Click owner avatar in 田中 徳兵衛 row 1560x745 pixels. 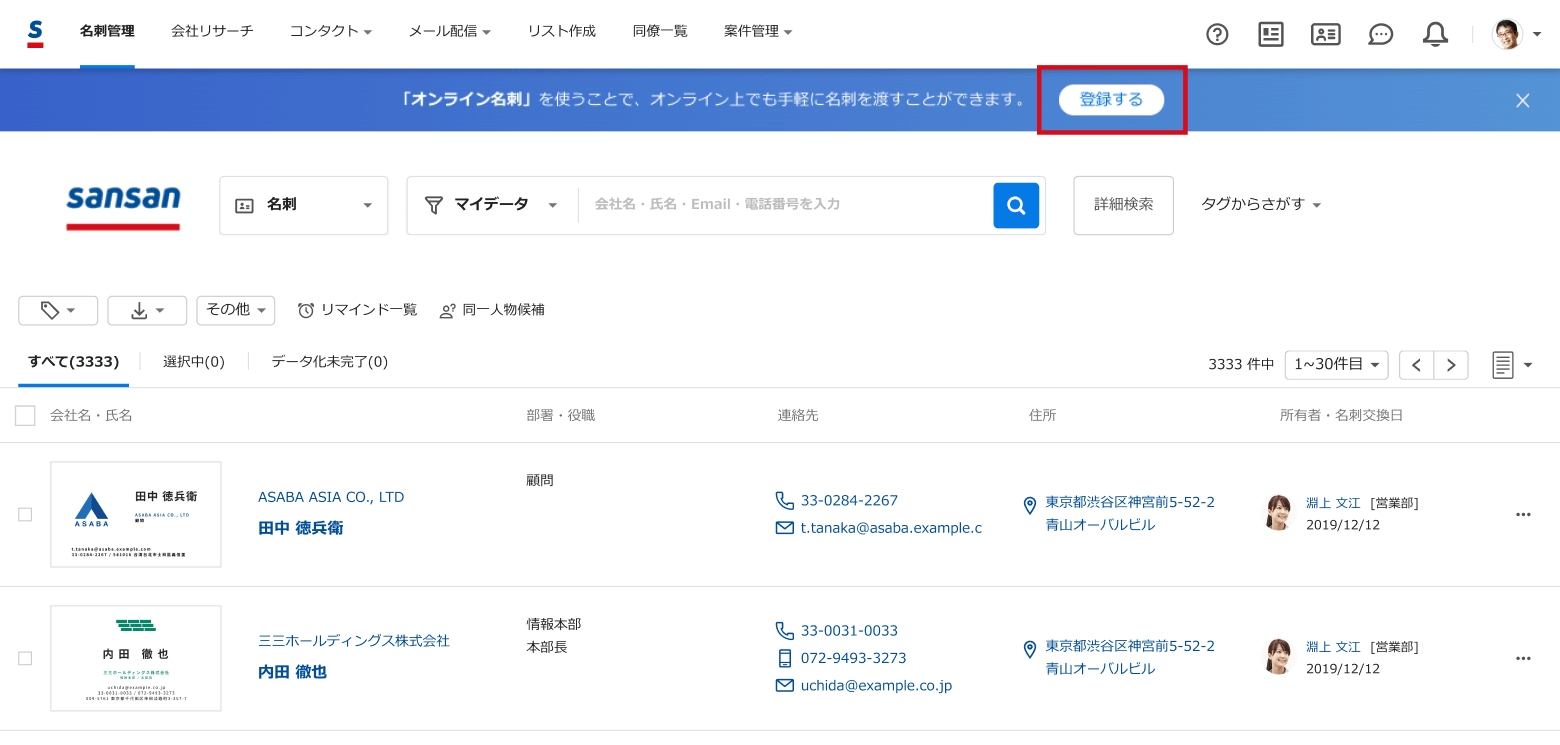[x=1278, y=513]
